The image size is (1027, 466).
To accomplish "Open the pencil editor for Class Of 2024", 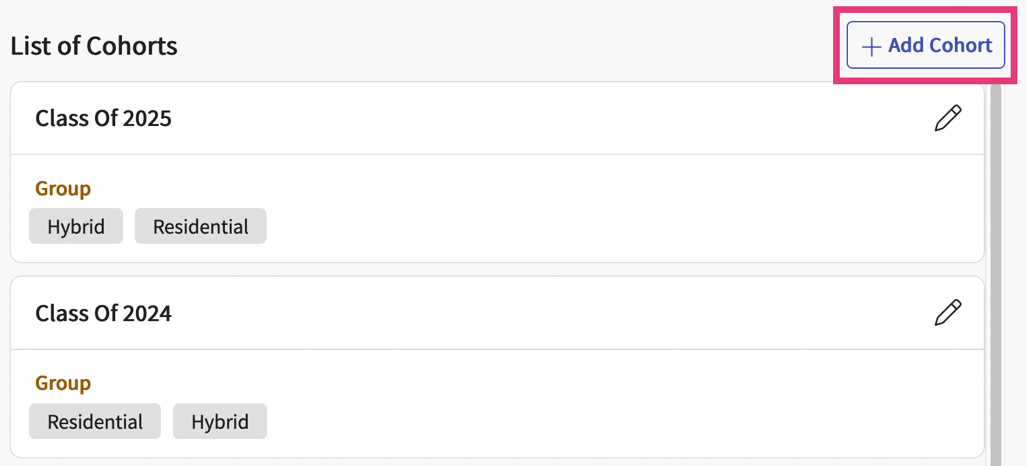I will tap(947, 313).
